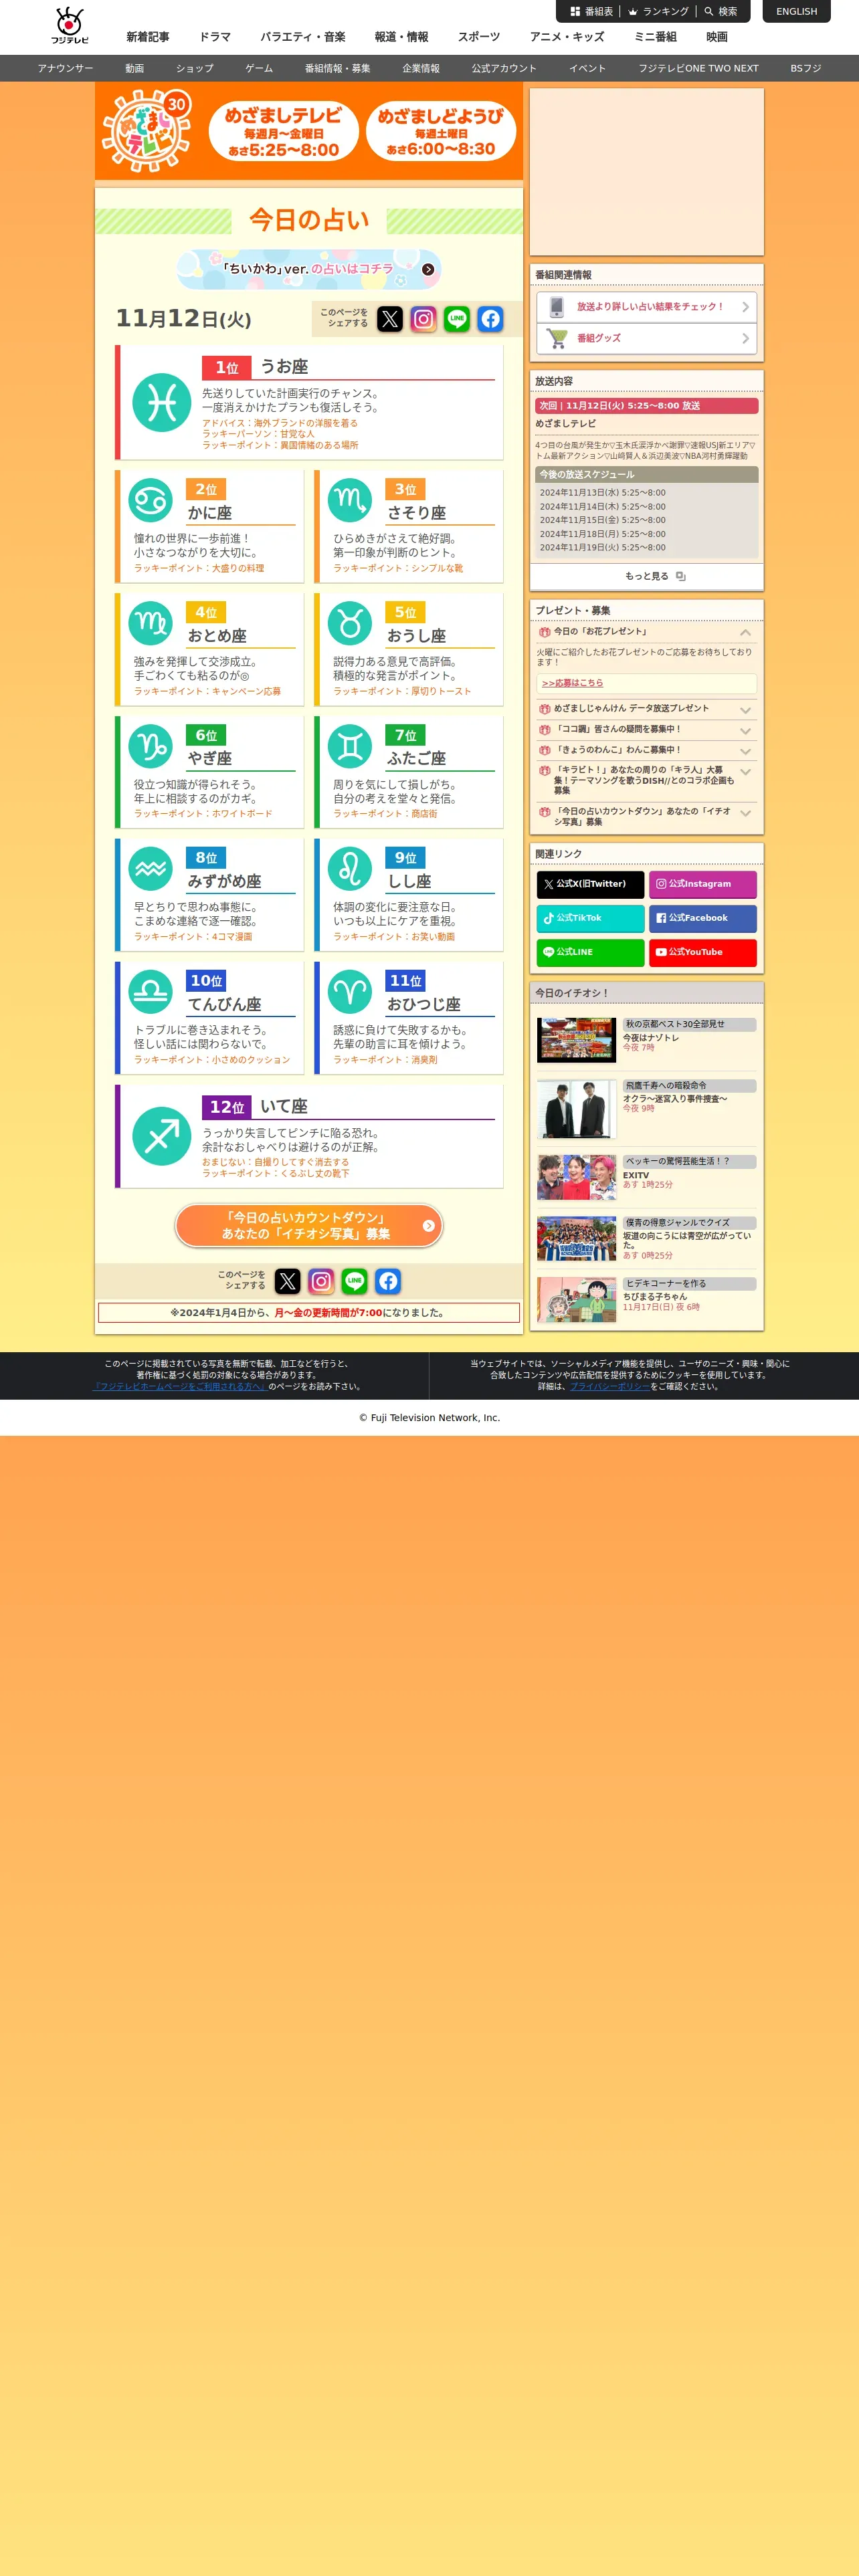The image size is (859, 2576).
Task: Expand 今日の占いカウントダウン イチオシ写真 募集
Action: [x=745, y=813]
